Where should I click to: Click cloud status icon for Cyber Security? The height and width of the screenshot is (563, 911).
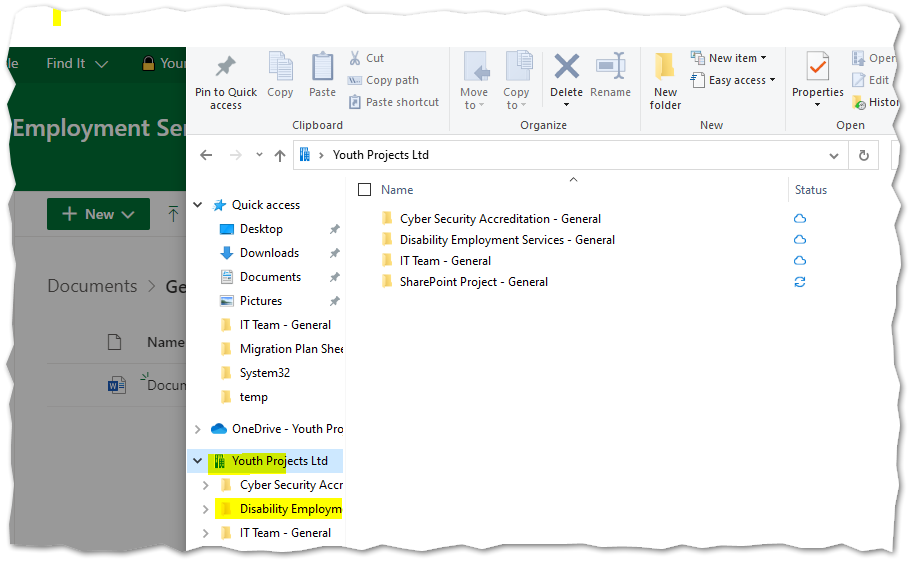click(800, 218)
